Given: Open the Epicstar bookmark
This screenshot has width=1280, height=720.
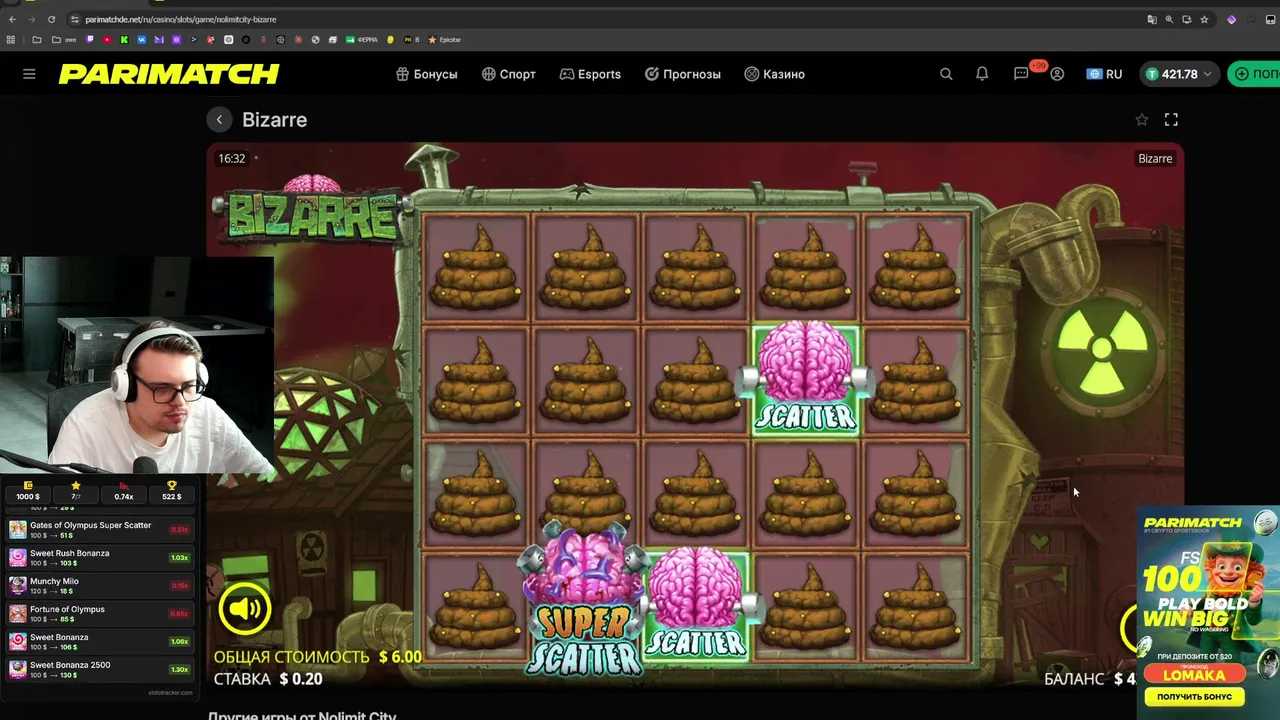Looking at the screenshot, I should tap(444, 40).
